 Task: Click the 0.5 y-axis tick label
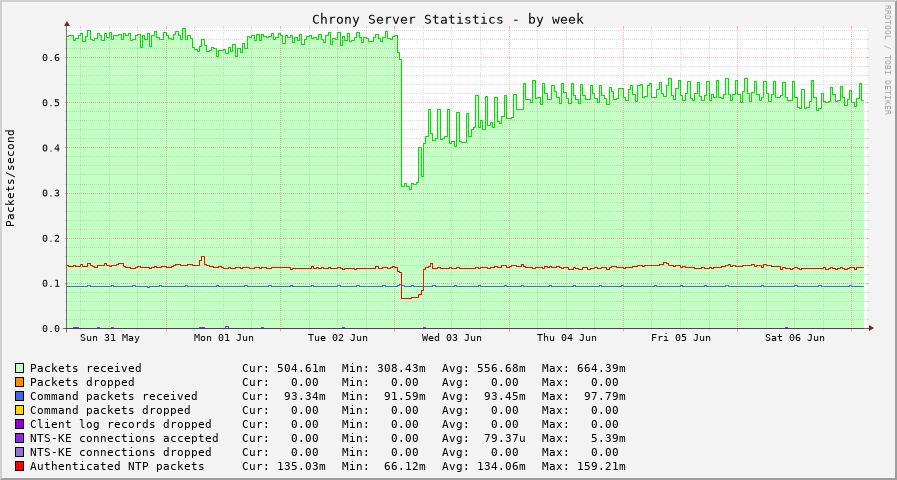(x=52, y=103)
